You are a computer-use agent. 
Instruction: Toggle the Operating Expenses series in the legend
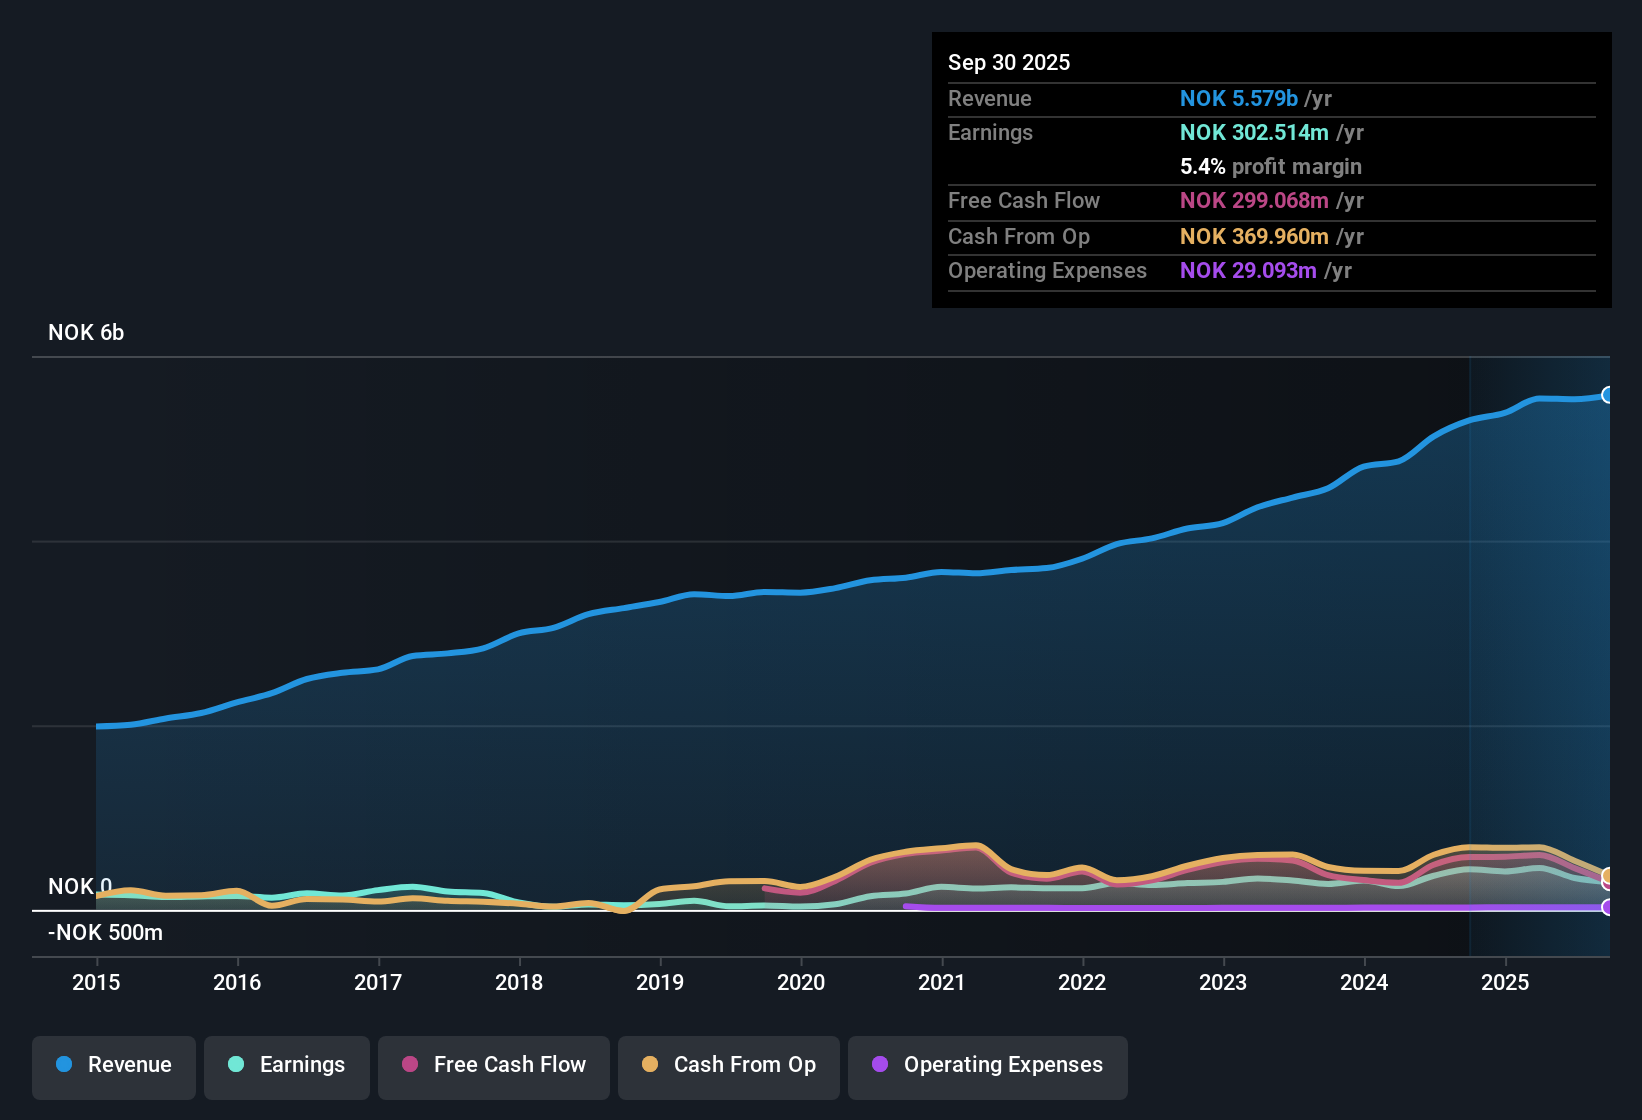click(x=987, y=1065)
